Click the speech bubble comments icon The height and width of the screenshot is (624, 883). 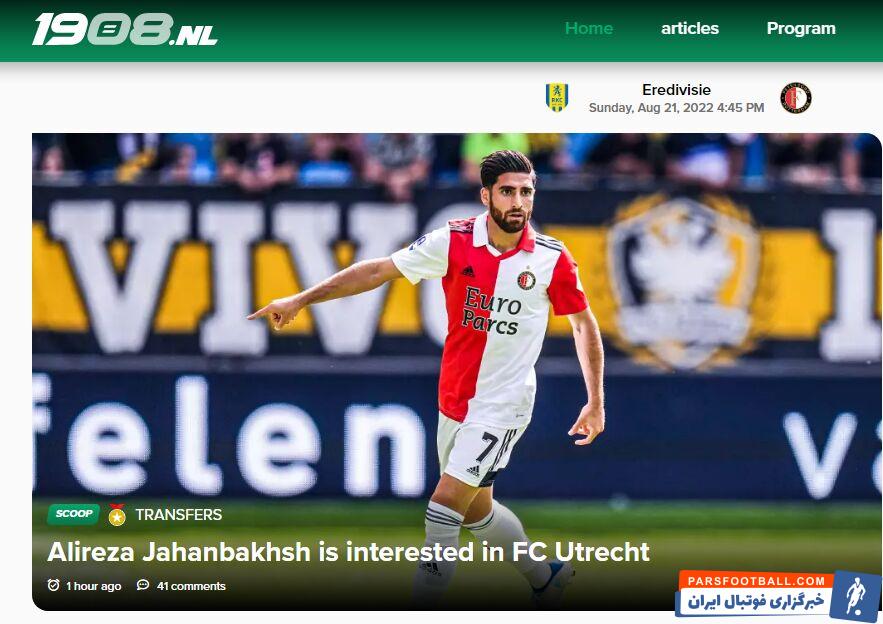click(143, 585)
